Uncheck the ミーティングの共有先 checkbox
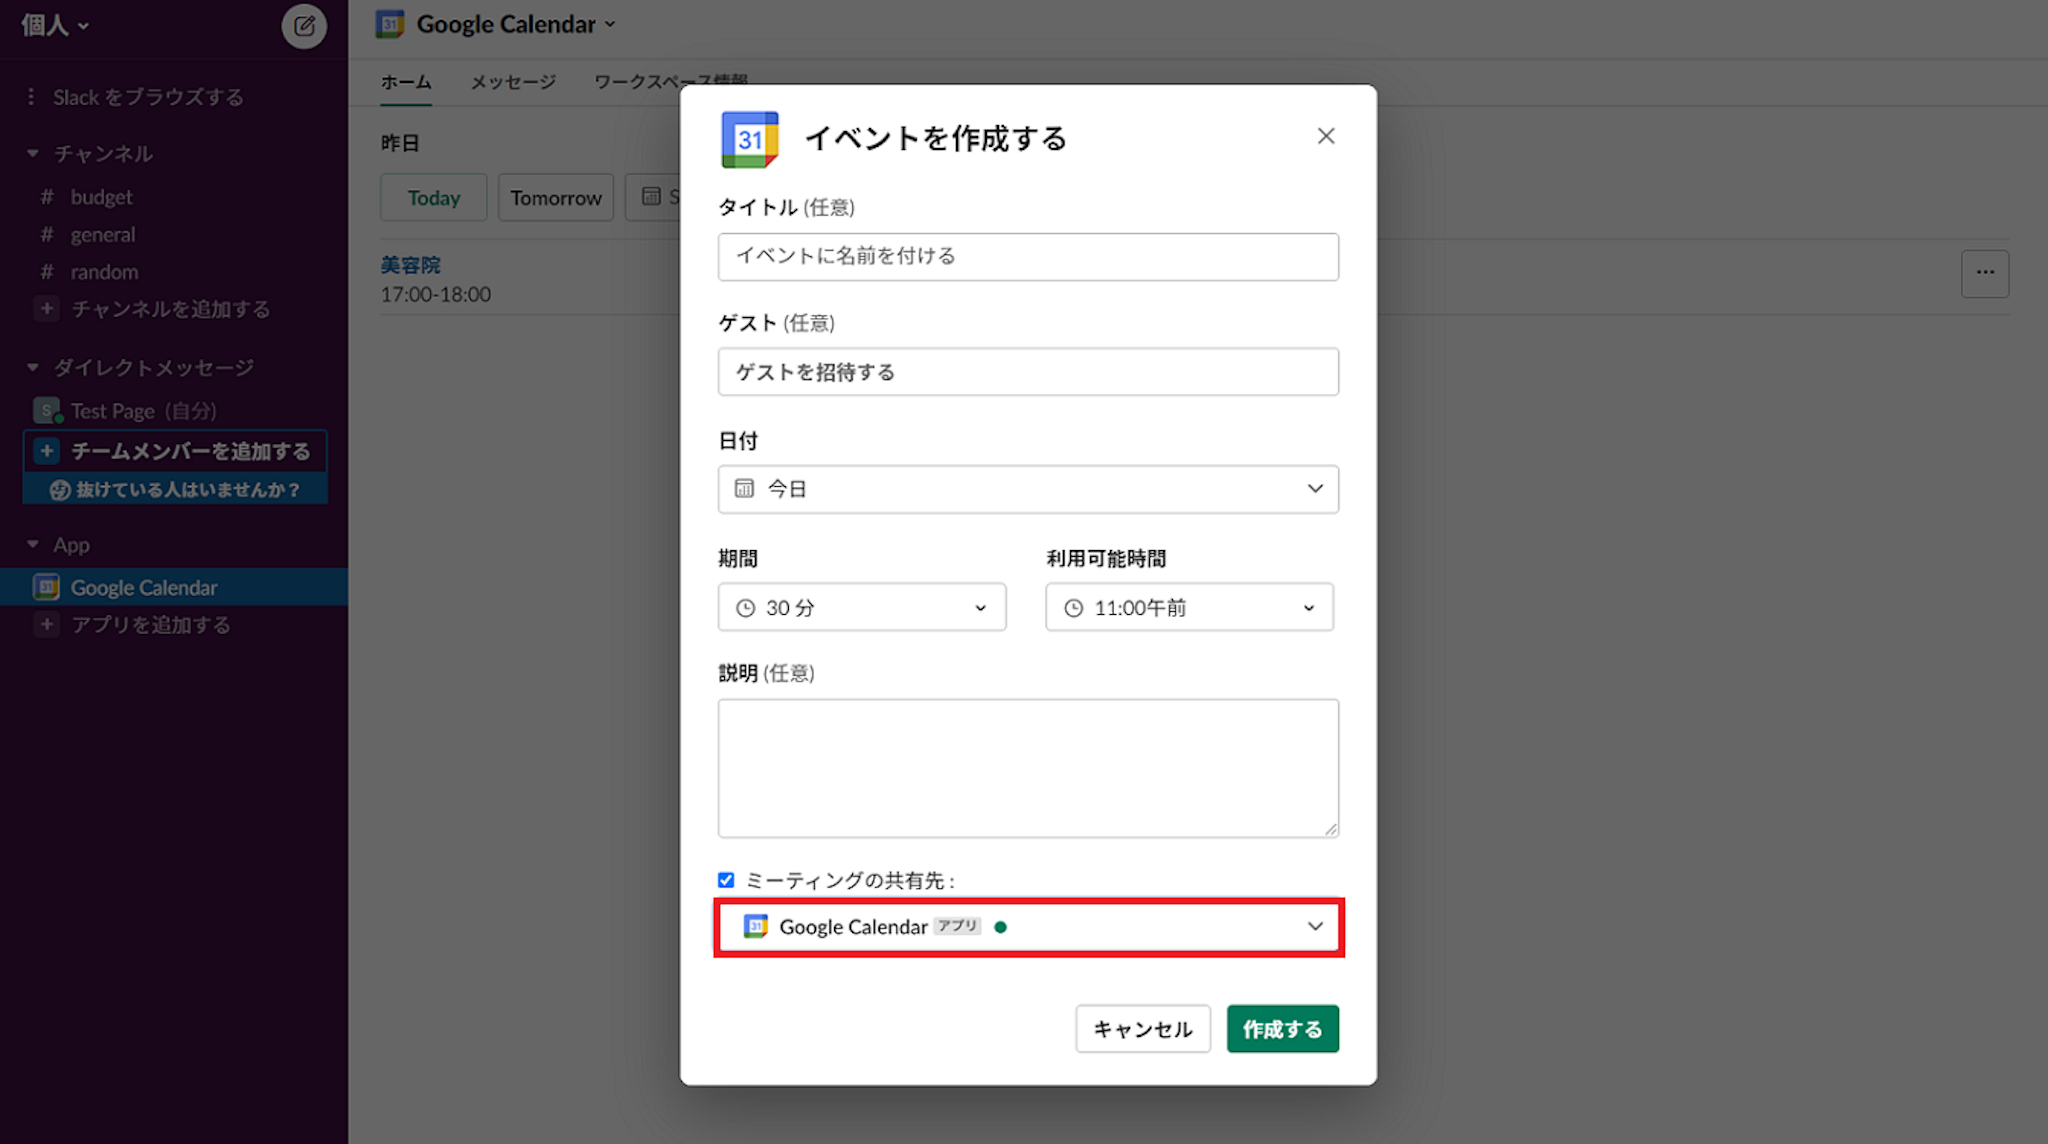 726,880
